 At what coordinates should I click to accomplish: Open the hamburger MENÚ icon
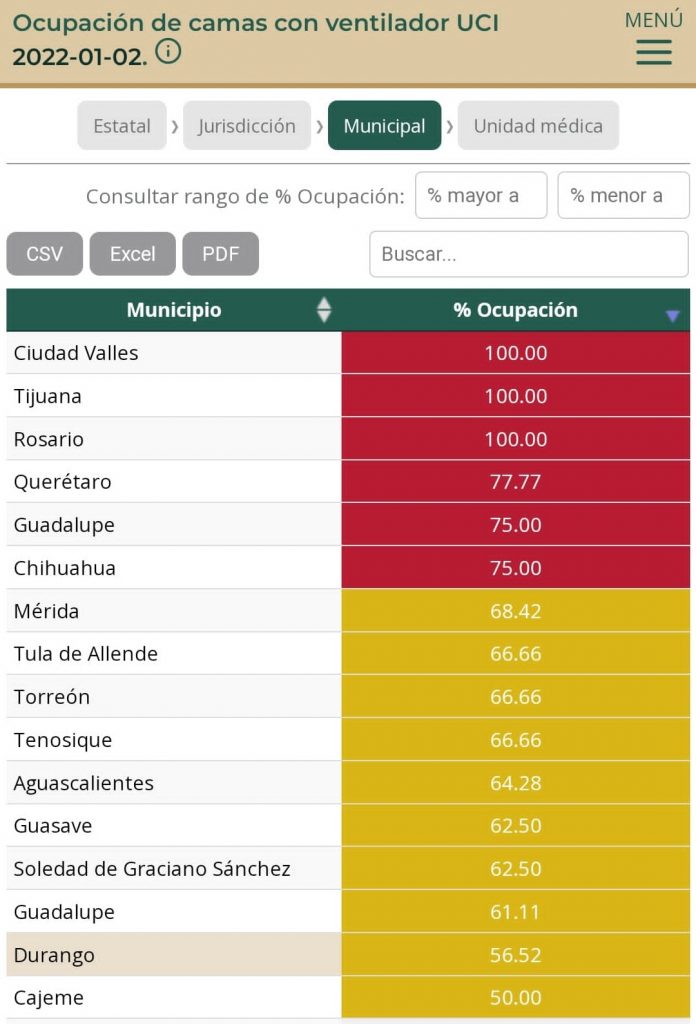653,52
